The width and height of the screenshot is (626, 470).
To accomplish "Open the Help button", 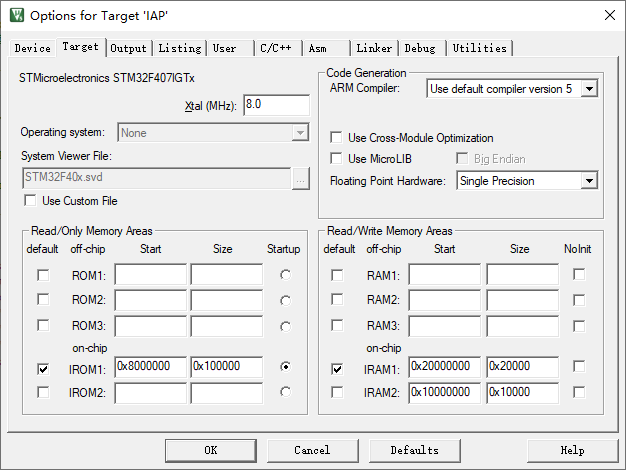I will 573,450.
